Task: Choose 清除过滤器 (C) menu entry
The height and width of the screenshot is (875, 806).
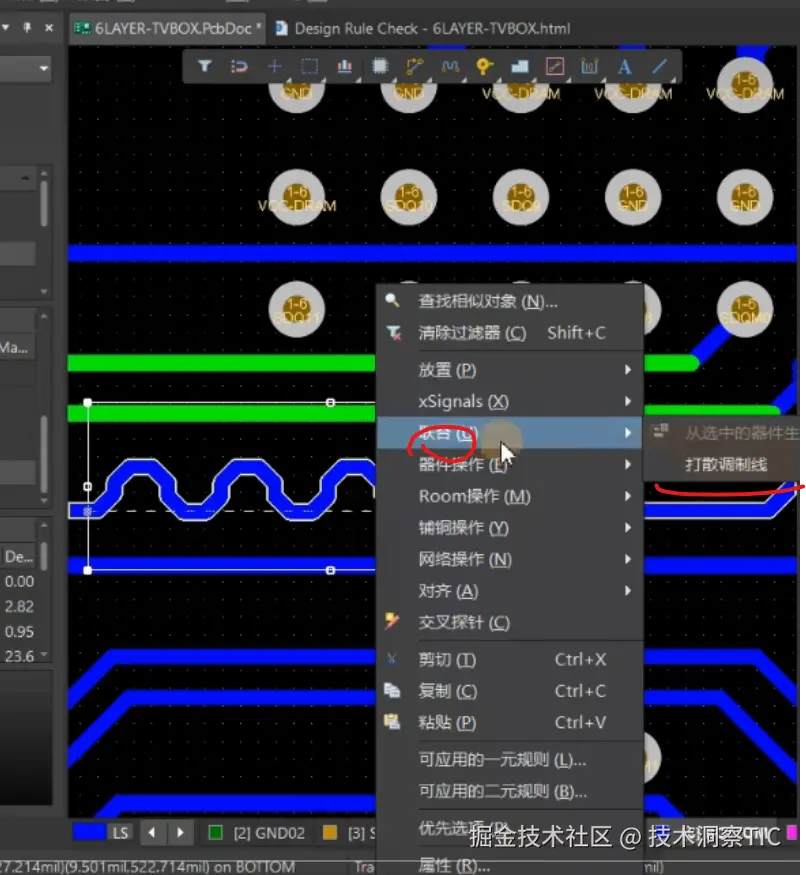Action: pyautogui.click(x=510, y=333)
